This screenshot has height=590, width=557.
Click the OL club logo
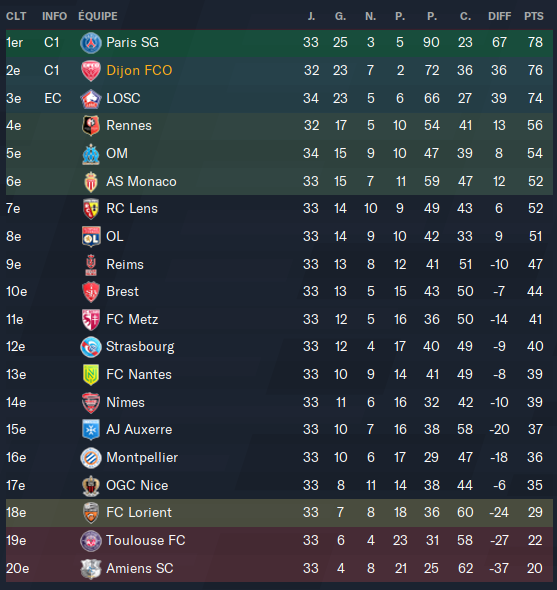(91, 237)
